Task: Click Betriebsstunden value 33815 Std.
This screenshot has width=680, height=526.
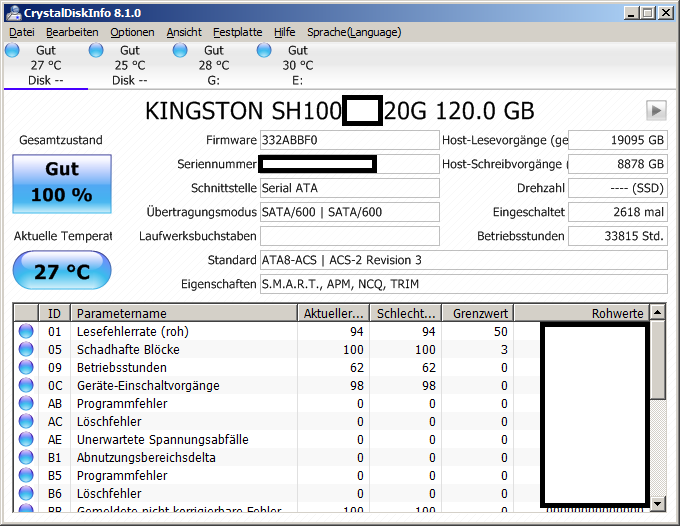Action: 618,236
